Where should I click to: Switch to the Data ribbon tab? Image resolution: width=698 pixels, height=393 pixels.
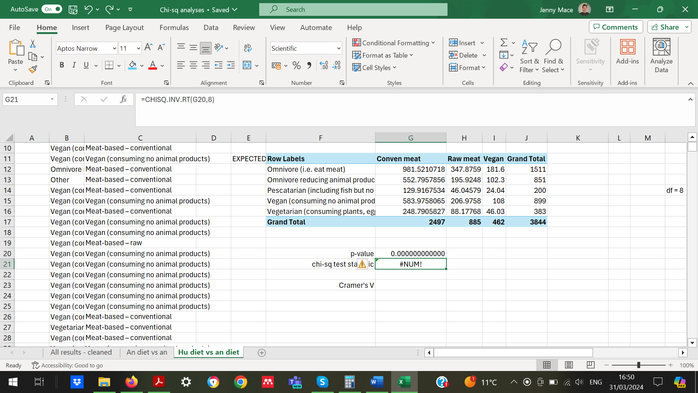click(211, 28)
